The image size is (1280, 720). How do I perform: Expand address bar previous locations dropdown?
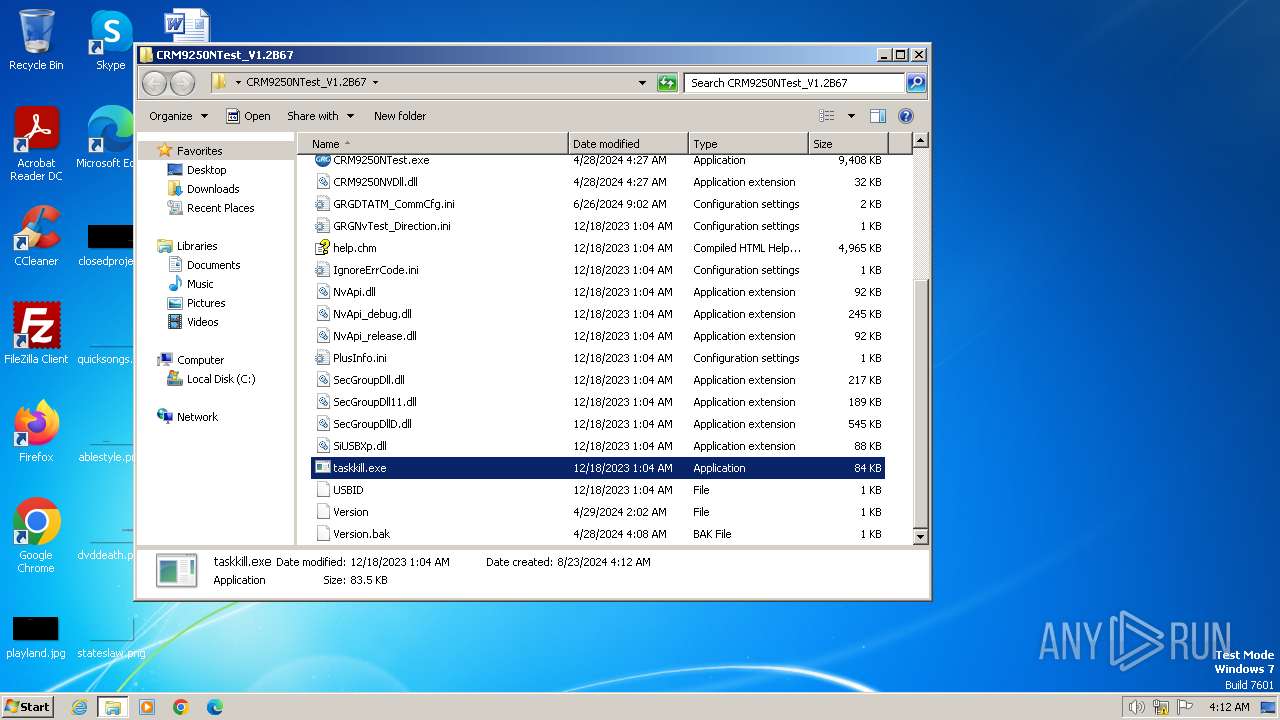coord(642,83)
